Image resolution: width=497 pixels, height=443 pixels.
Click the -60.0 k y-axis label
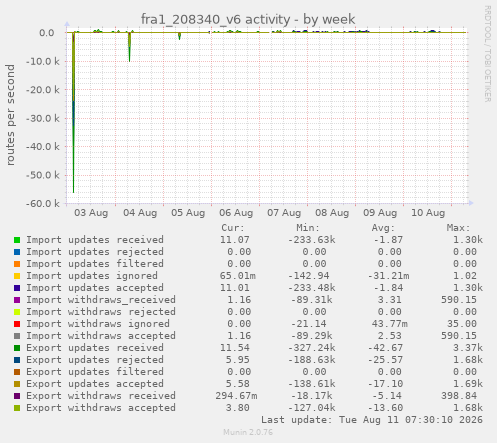[43, 204]
